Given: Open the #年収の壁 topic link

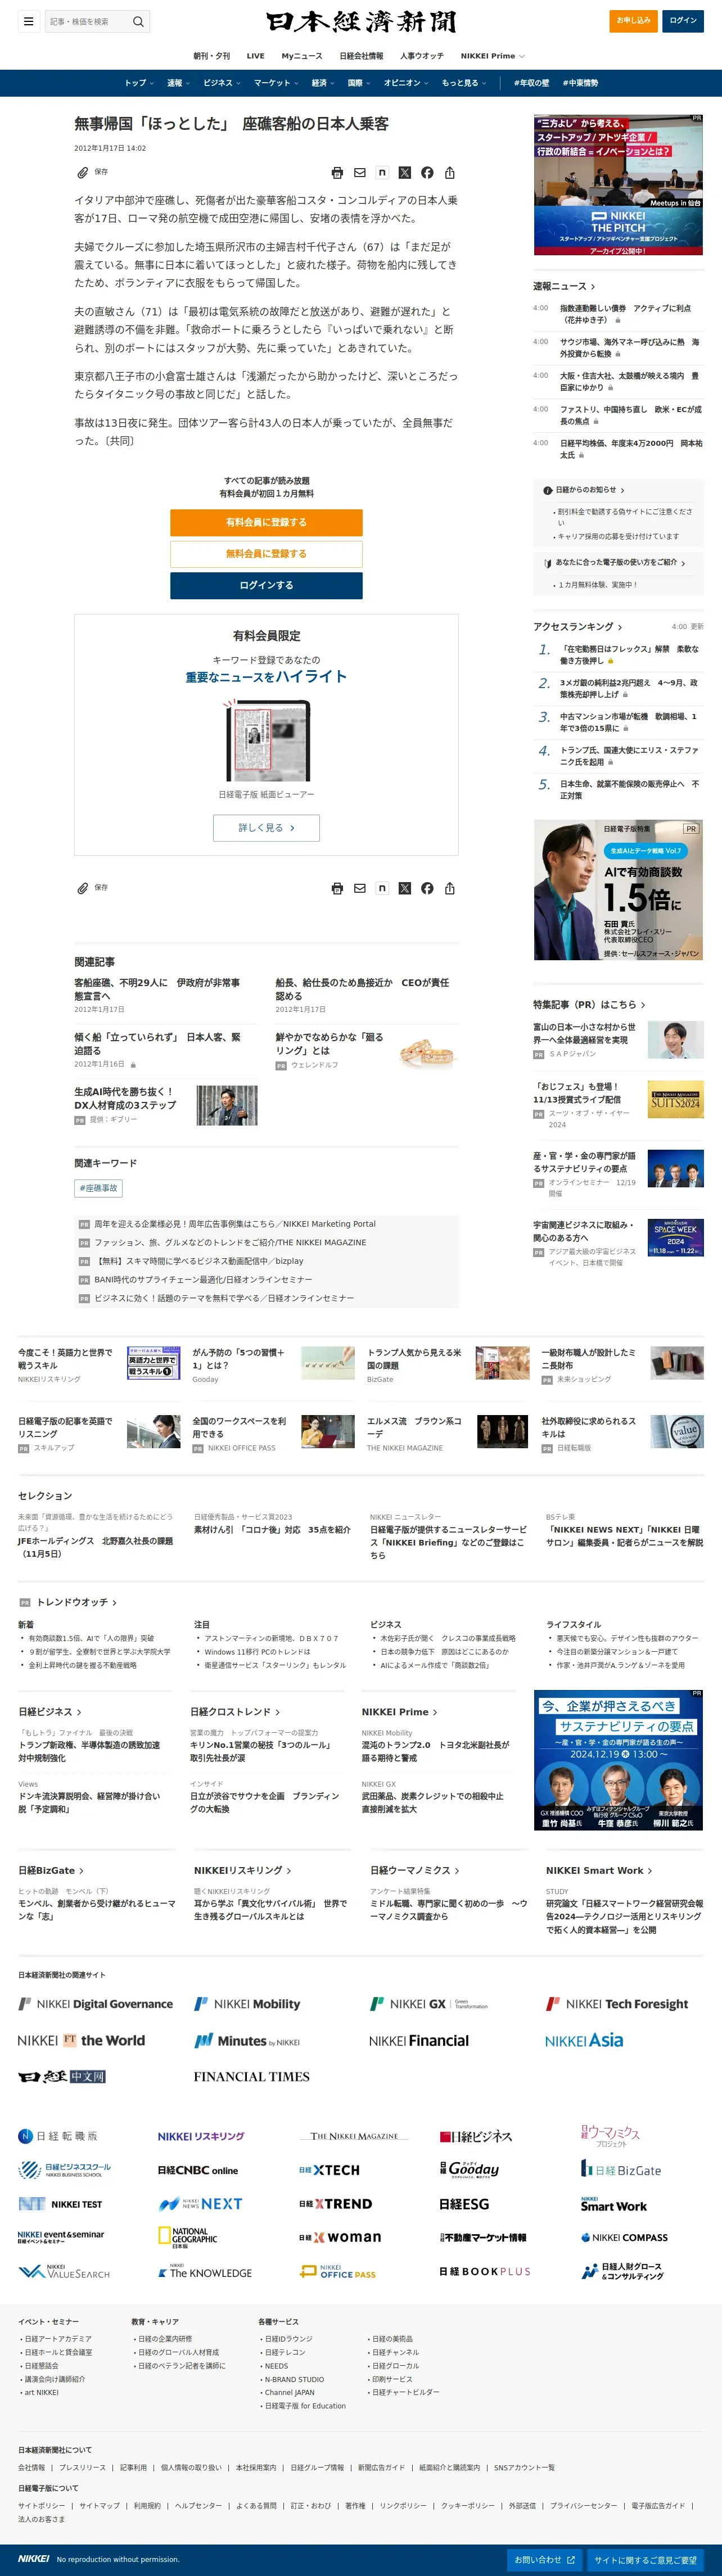Looking at the screenshot, I should [531, 83].
